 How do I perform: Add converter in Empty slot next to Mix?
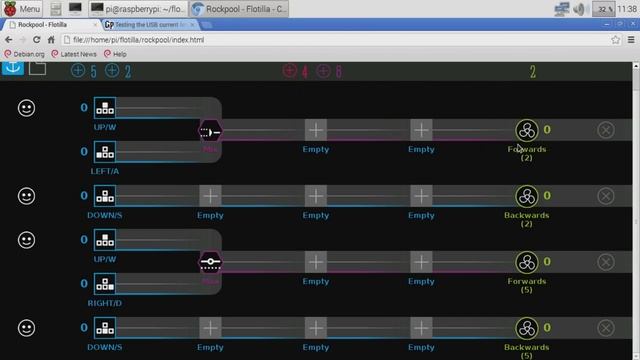316,130
